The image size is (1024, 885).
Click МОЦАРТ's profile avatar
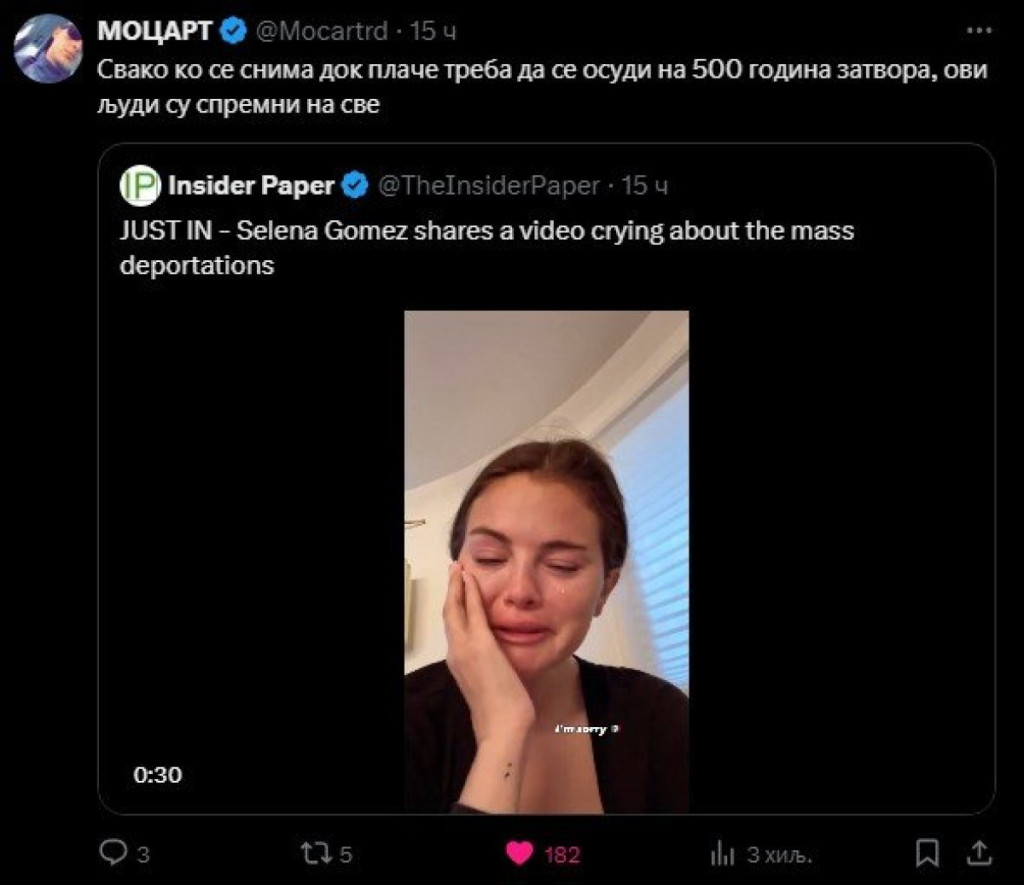49,48
